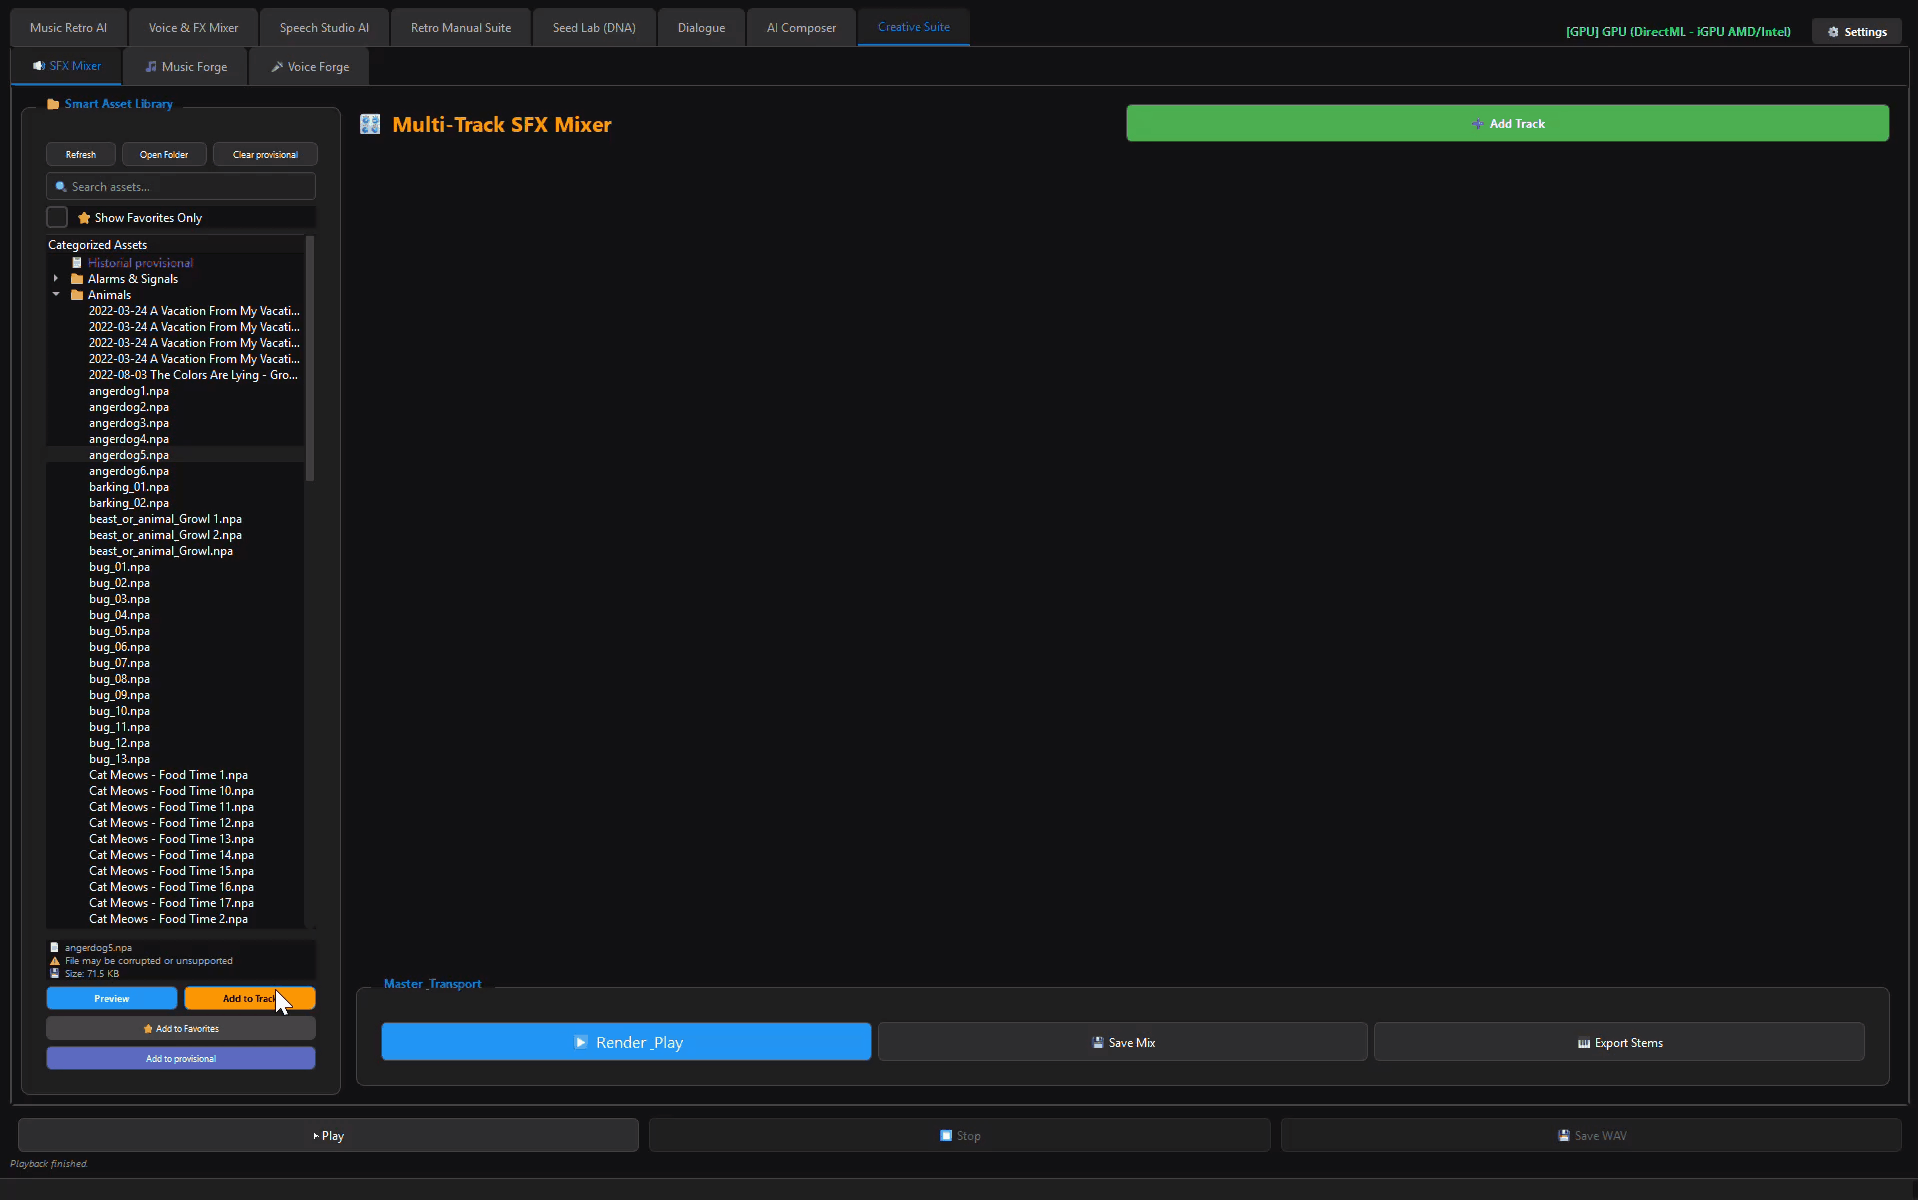This screenshot has width=1918, height=1200.
Task: Click the star icon on Add to Favorites
Action: click(148, 1029)
